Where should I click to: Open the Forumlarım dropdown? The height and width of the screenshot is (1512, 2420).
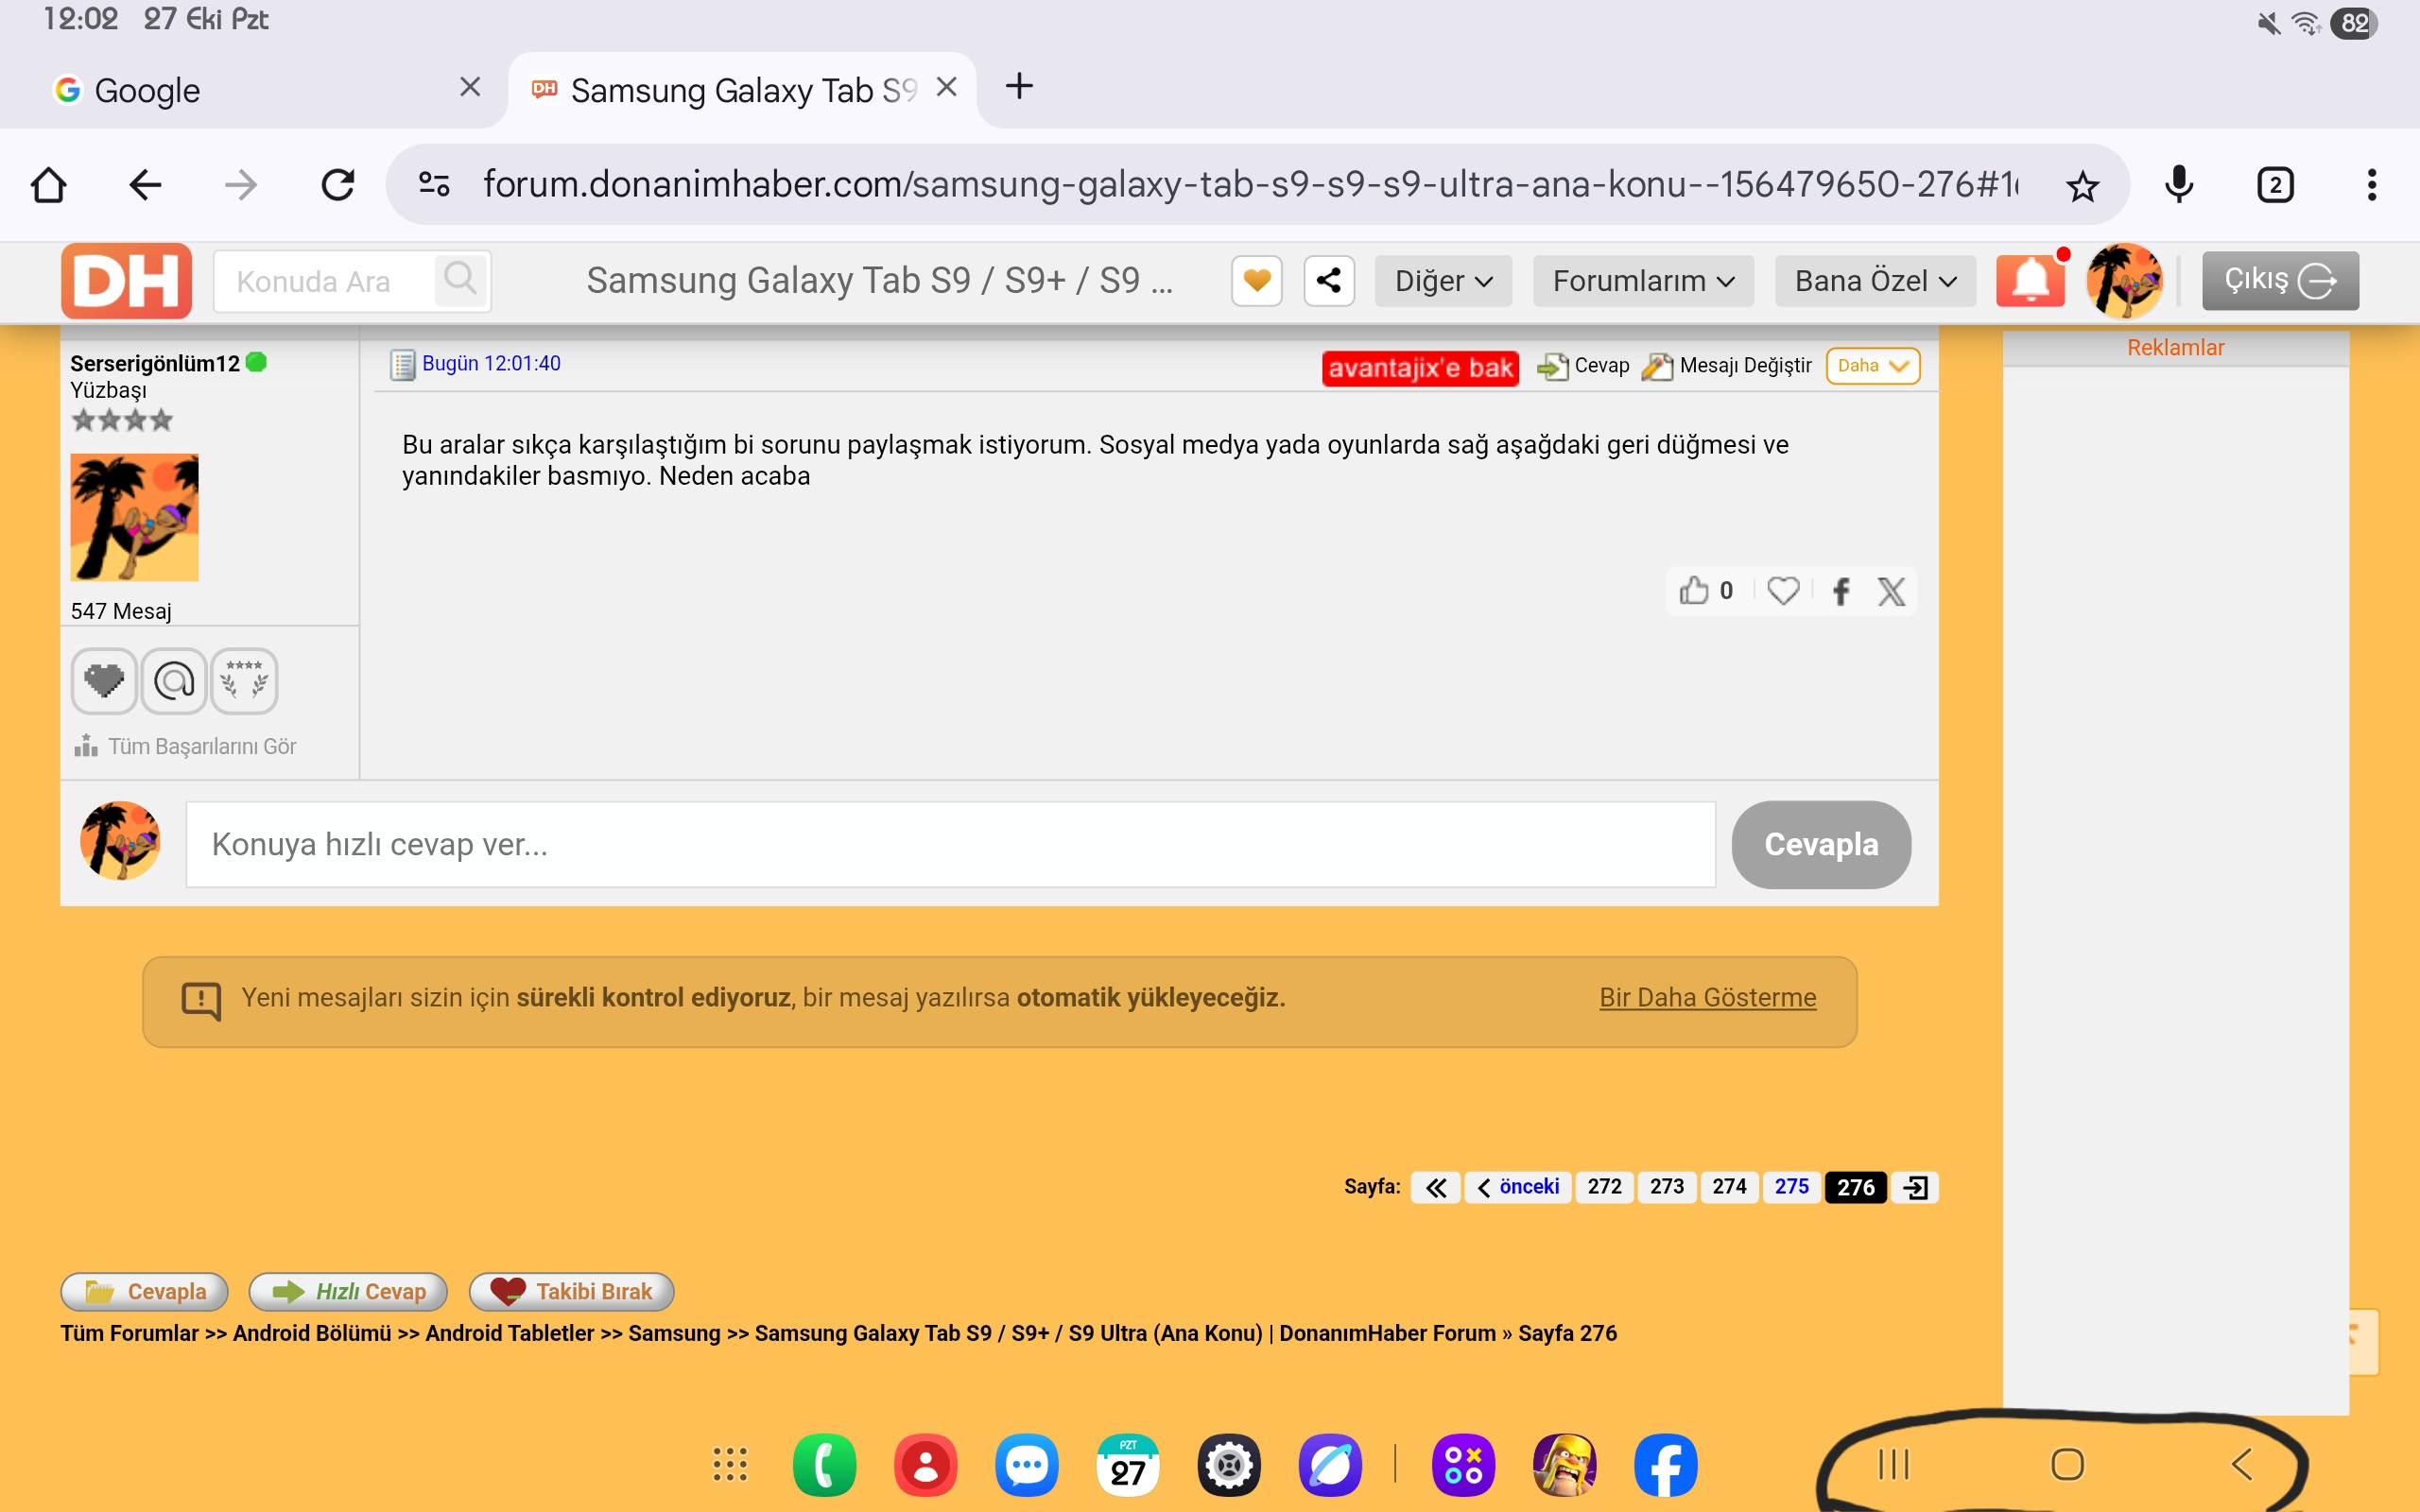point(1643,281)
